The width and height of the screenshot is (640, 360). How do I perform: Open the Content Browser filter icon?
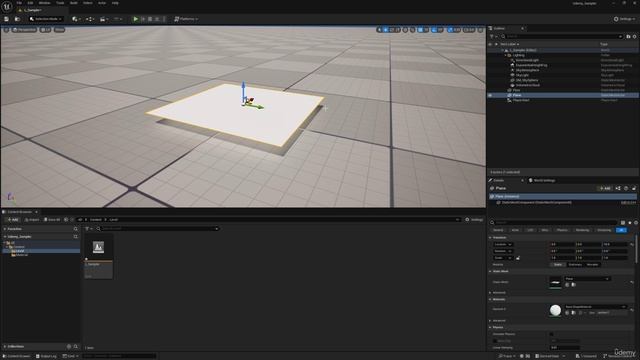coord(88,229)
